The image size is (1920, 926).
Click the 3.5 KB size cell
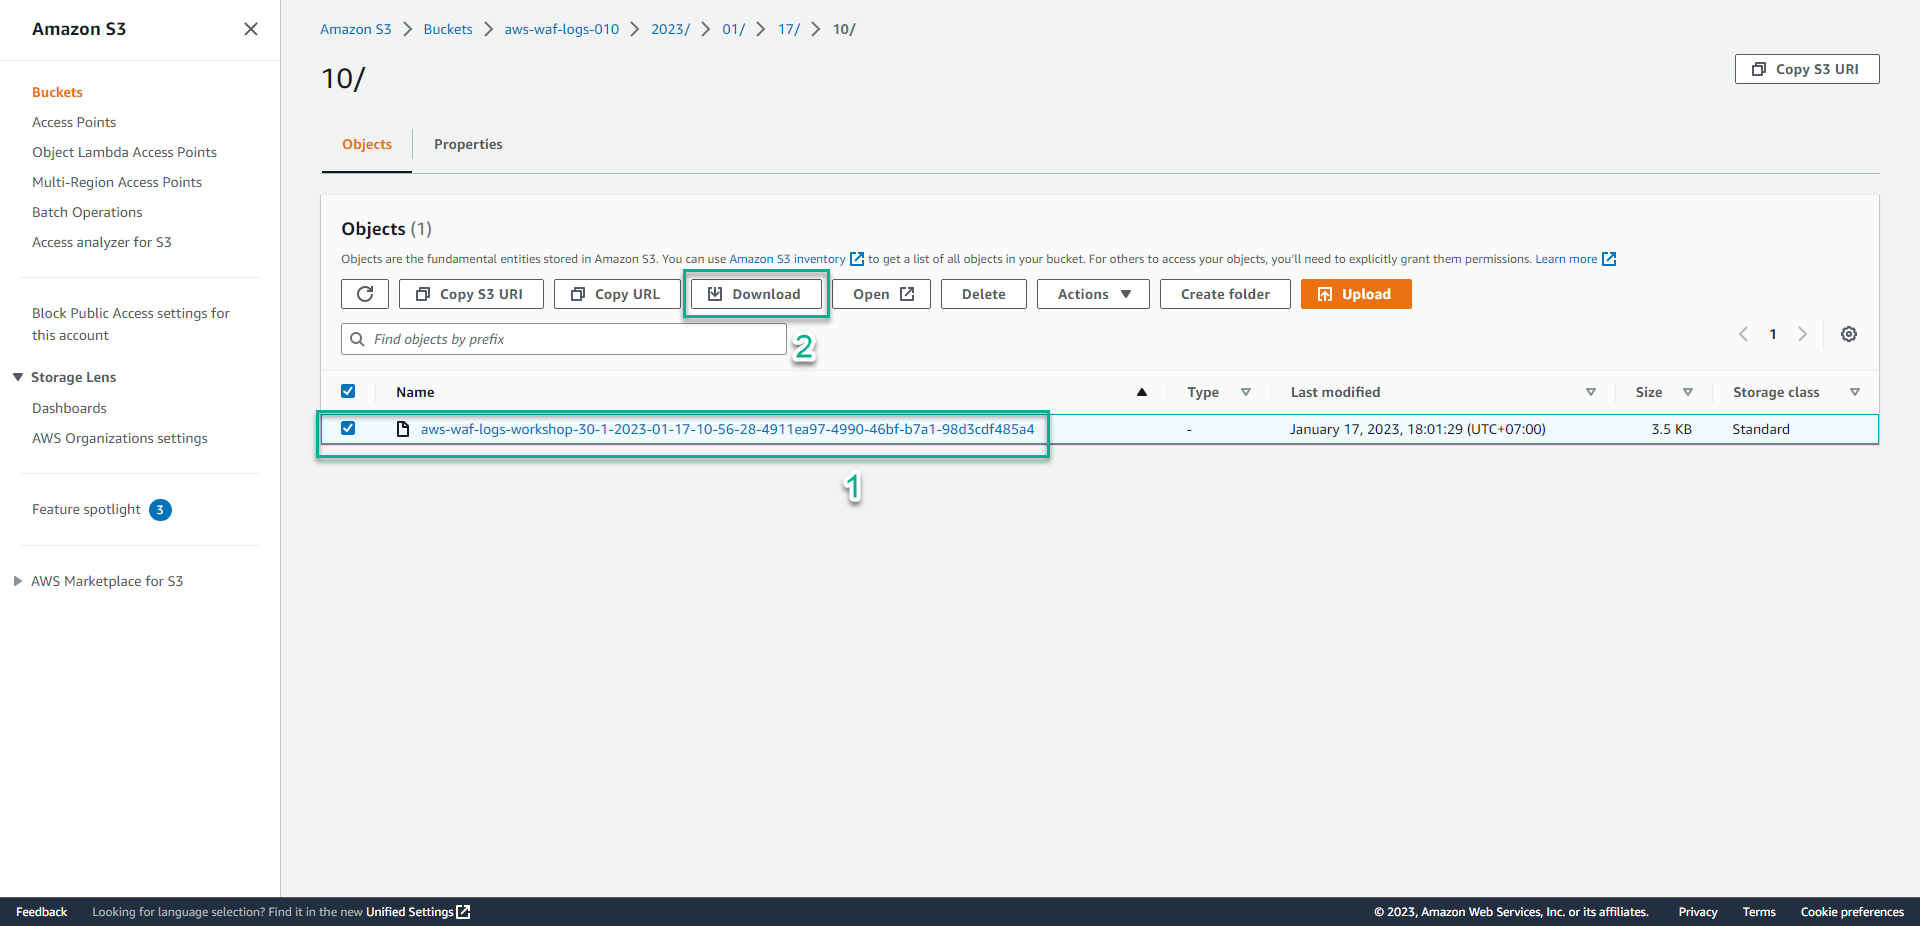point(1671,429)
